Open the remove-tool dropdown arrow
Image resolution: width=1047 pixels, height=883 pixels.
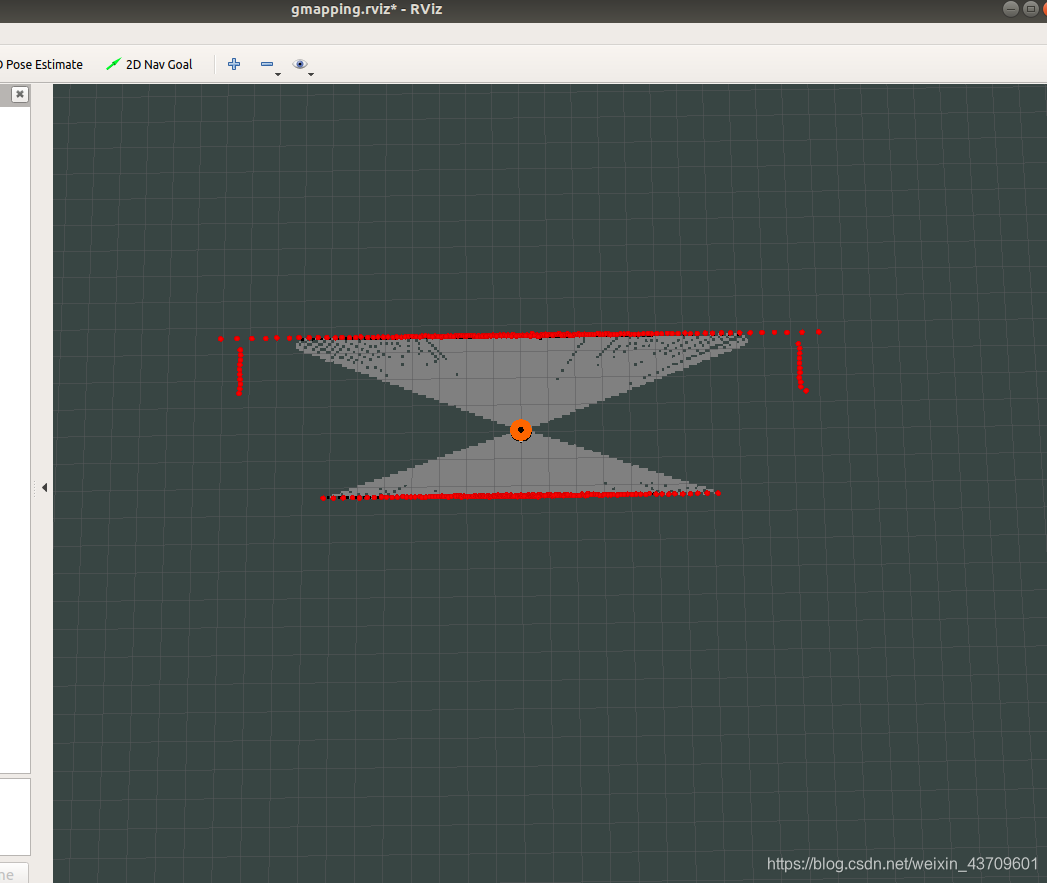[278, 74]
